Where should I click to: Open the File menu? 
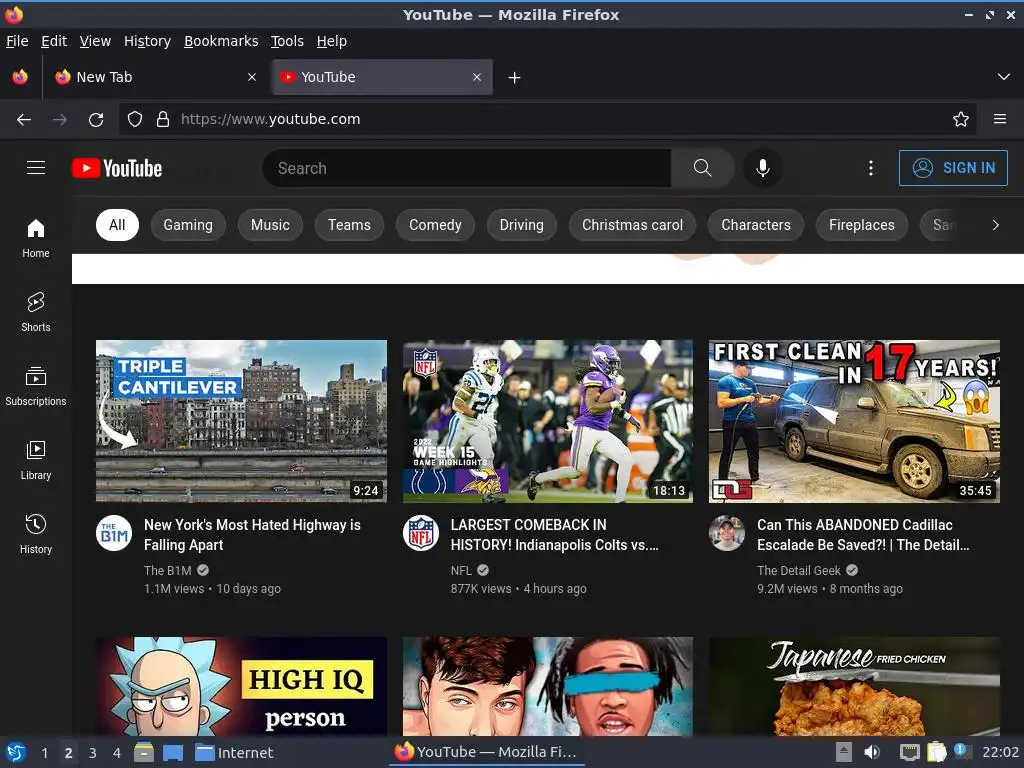[17, 41]
